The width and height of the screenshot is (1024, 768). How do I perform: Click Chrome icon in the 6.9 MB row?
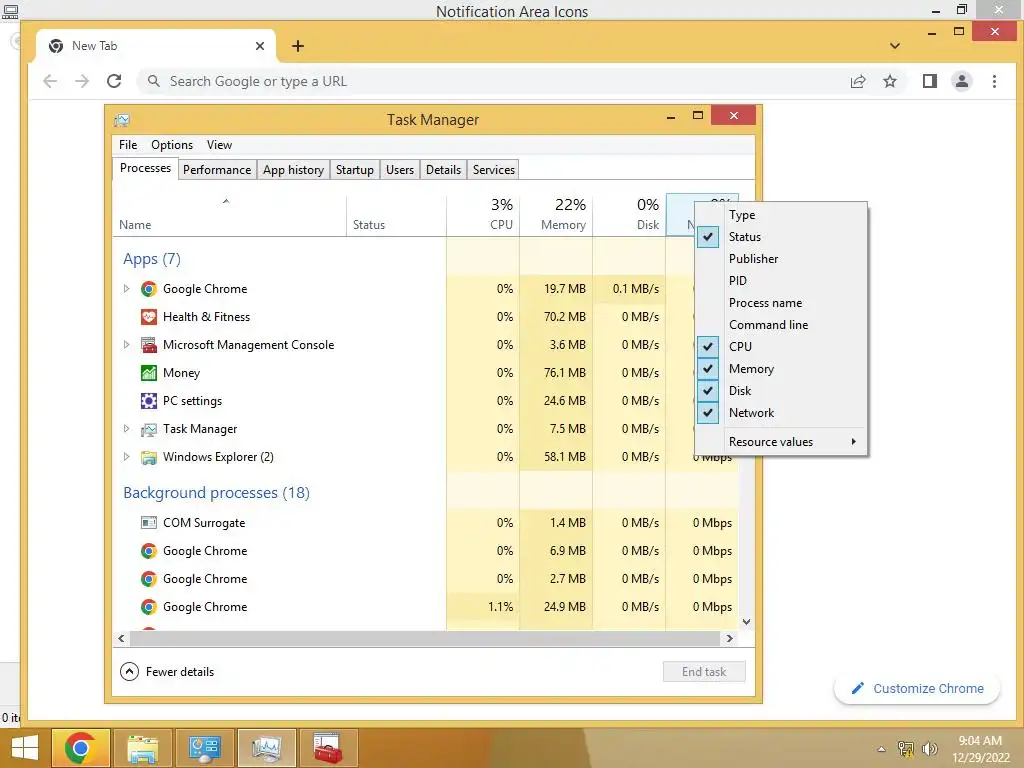click(x=149, y=551)
